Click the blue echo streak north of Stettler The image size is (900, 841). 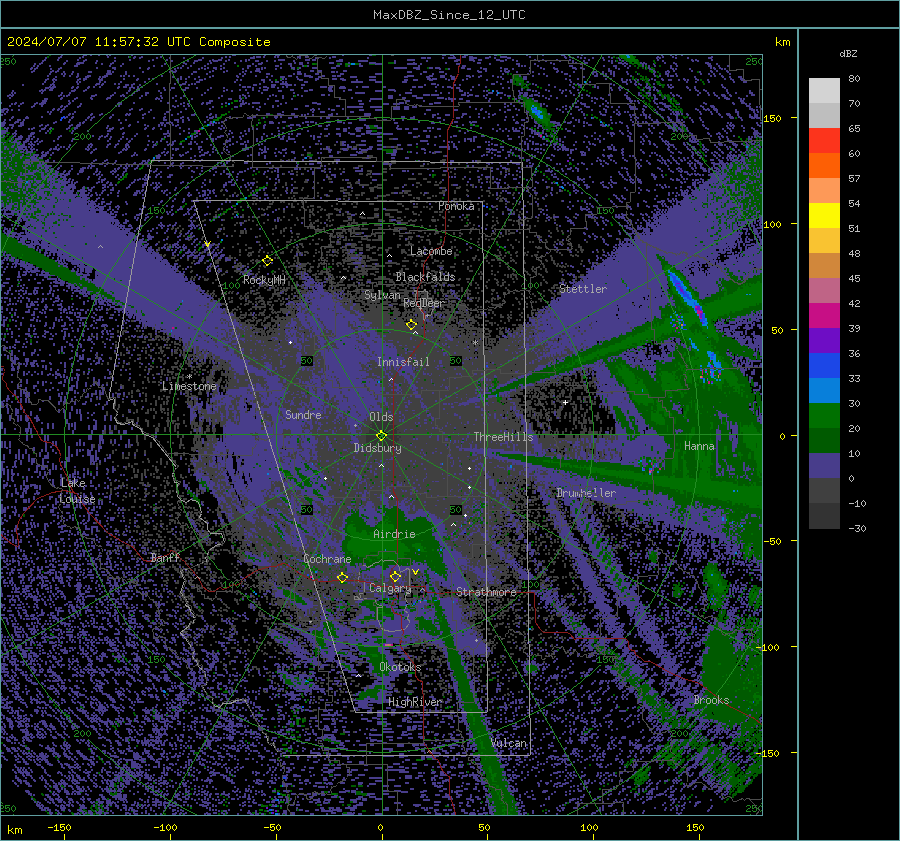537,113
